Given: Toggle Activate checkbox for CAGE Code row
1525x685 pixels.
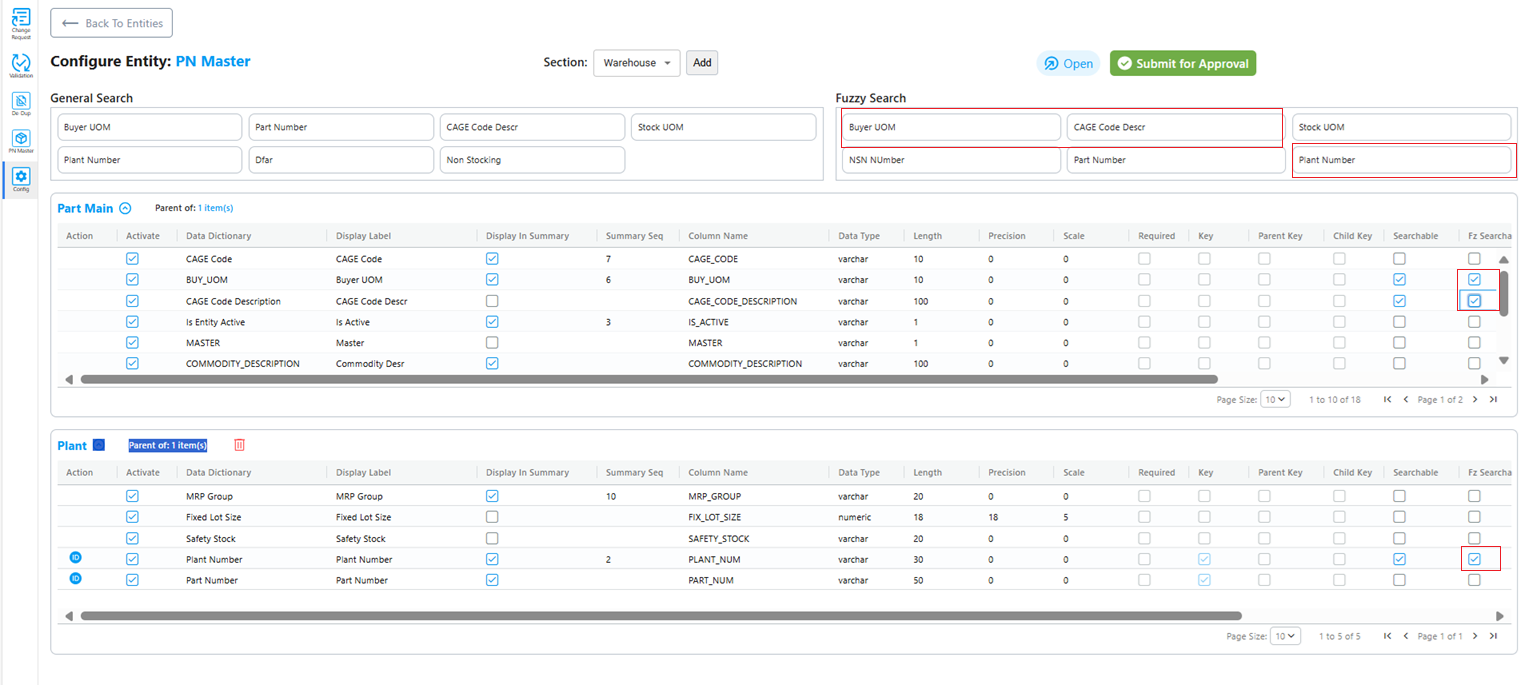Looking at the screenshot, I should point(132,259).
